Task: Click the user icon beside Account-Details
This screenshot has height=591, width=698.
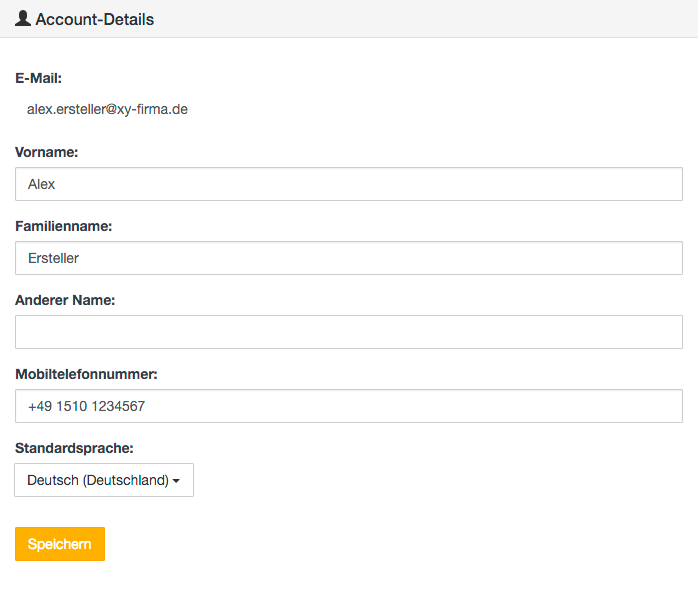Action: pos(23,19)
